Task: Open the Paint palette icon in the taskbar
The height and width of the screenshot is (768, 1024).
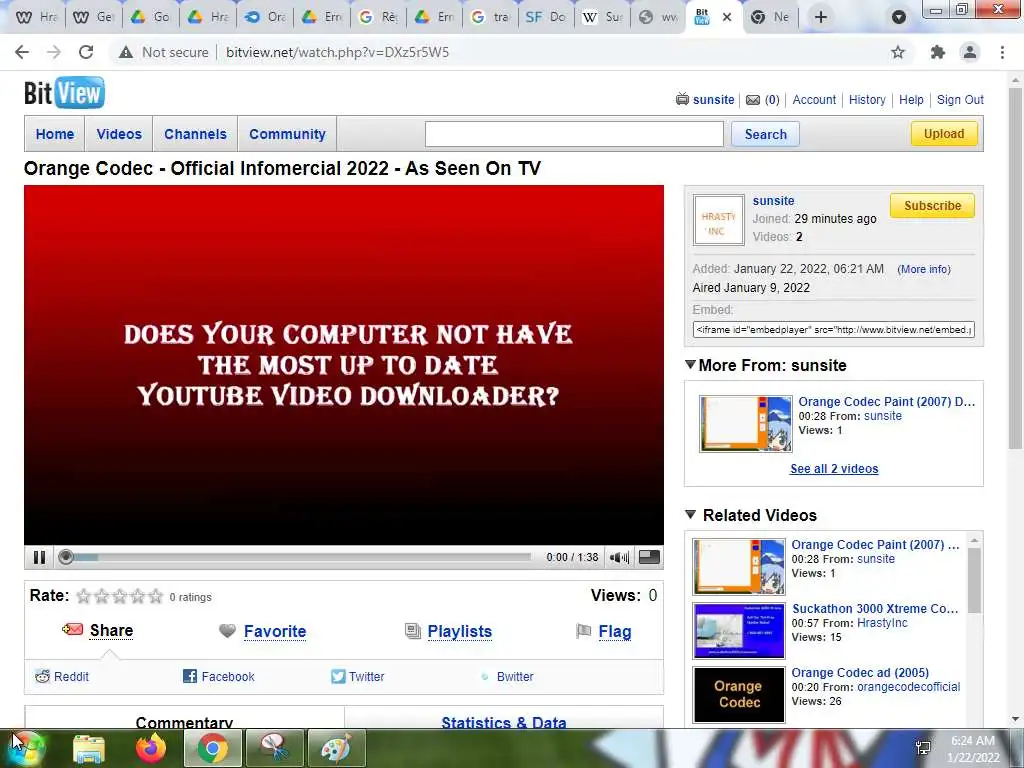Action: [x=336, y=748]
